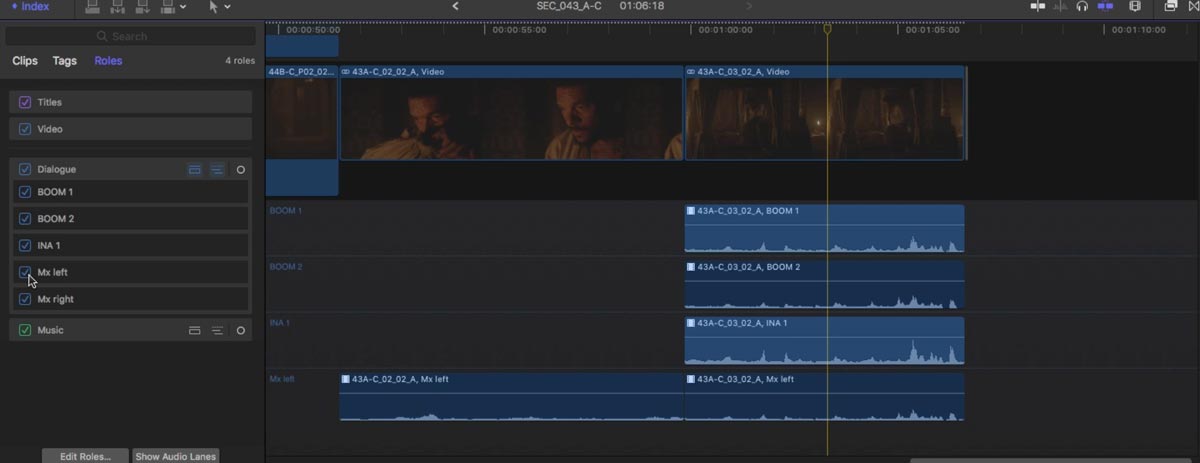
Task: Disable the BOOM 2 subrole checkbox
Action: click(25, 219)
